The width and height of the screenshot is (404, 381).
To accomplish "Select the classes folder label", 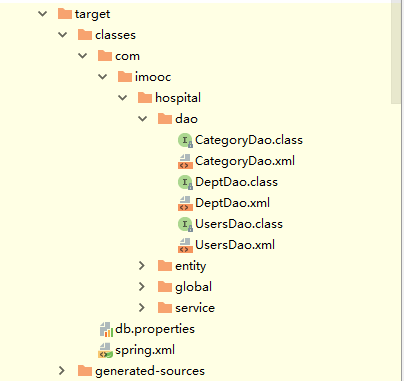I will [115, 35].
